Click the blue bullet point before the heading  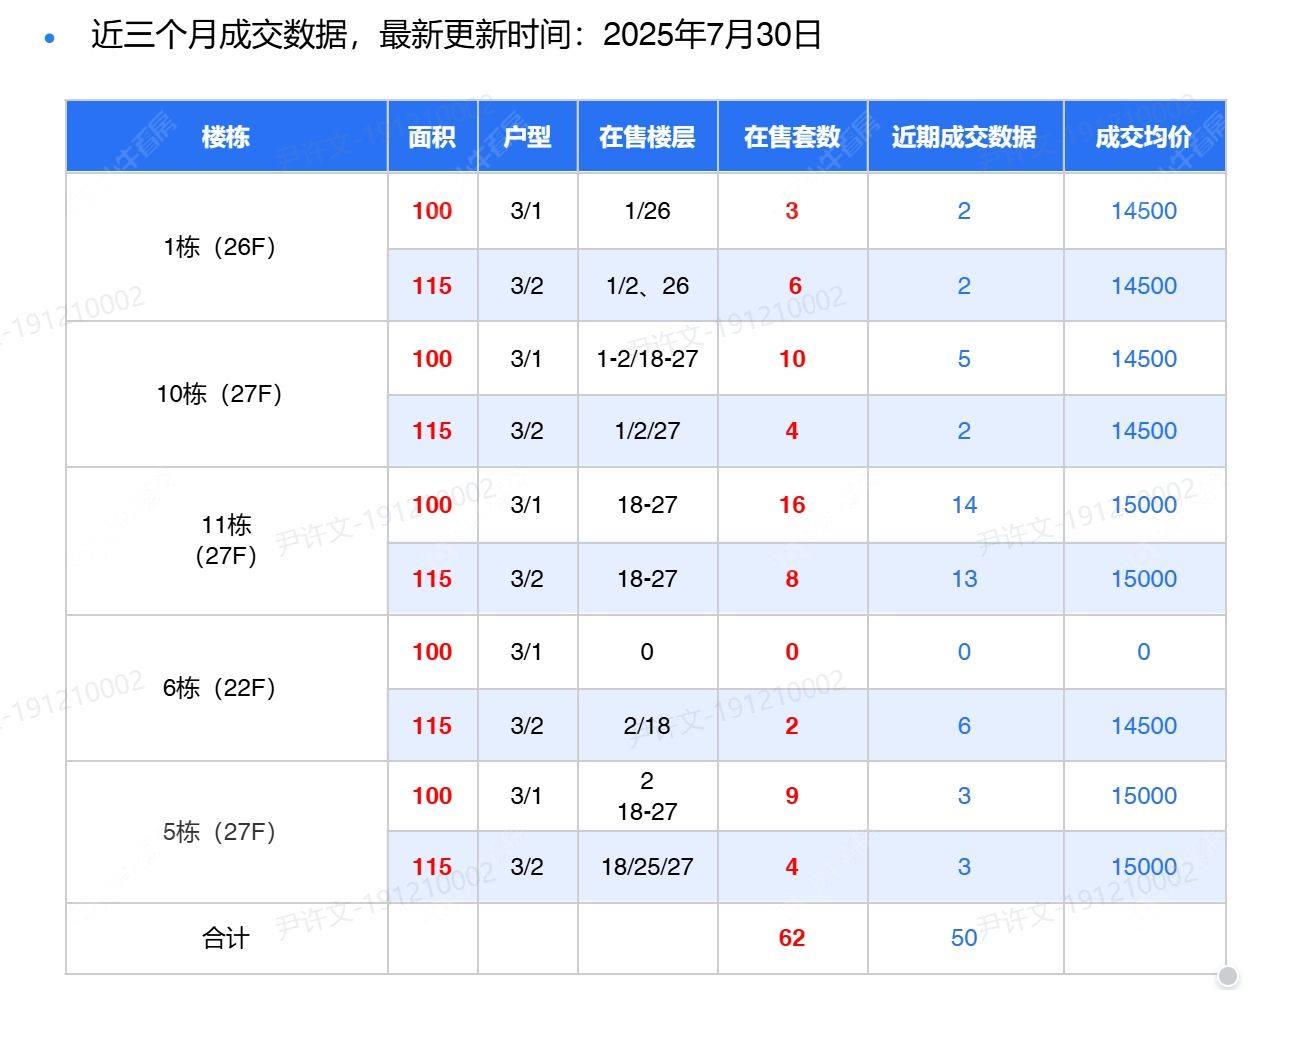(x=50, y=38)
